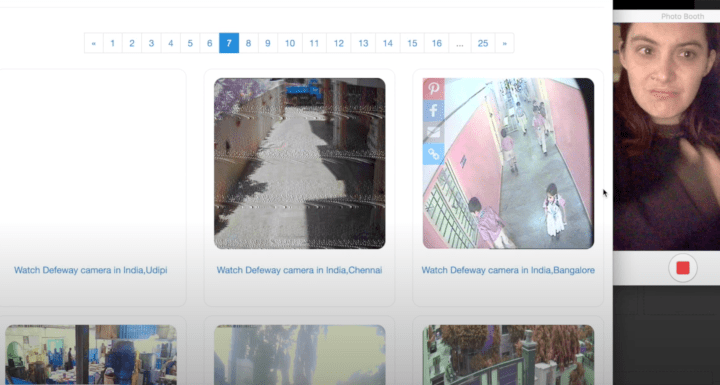Copy link using chain icon
Viewport: 720px width, 385px height.
pos(433,155)
